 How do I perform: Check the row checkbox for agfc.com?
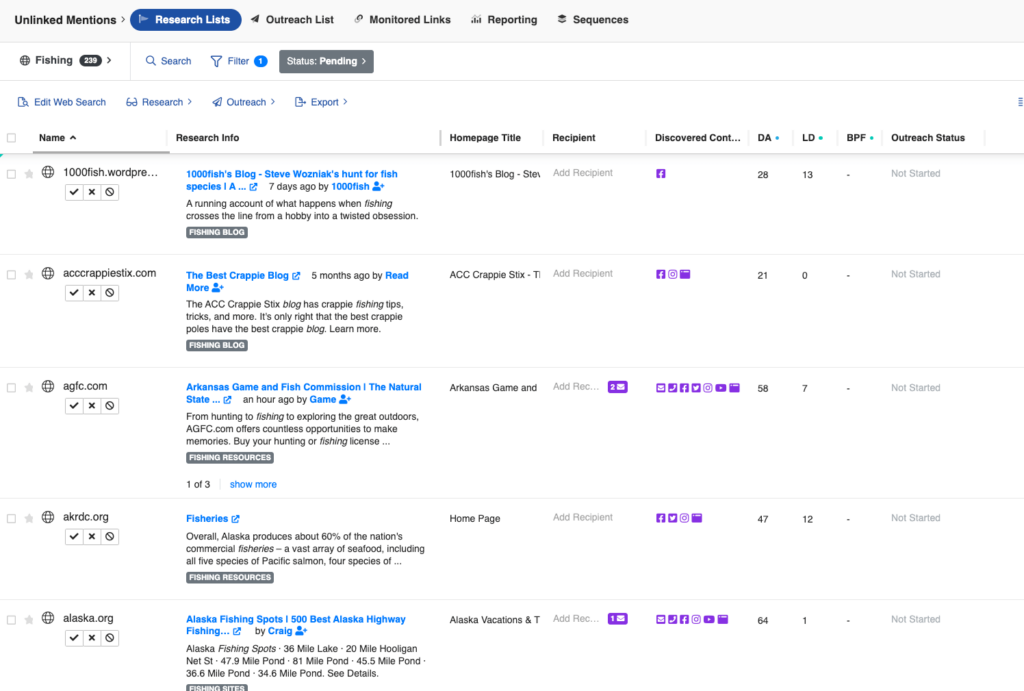[13, 387]
